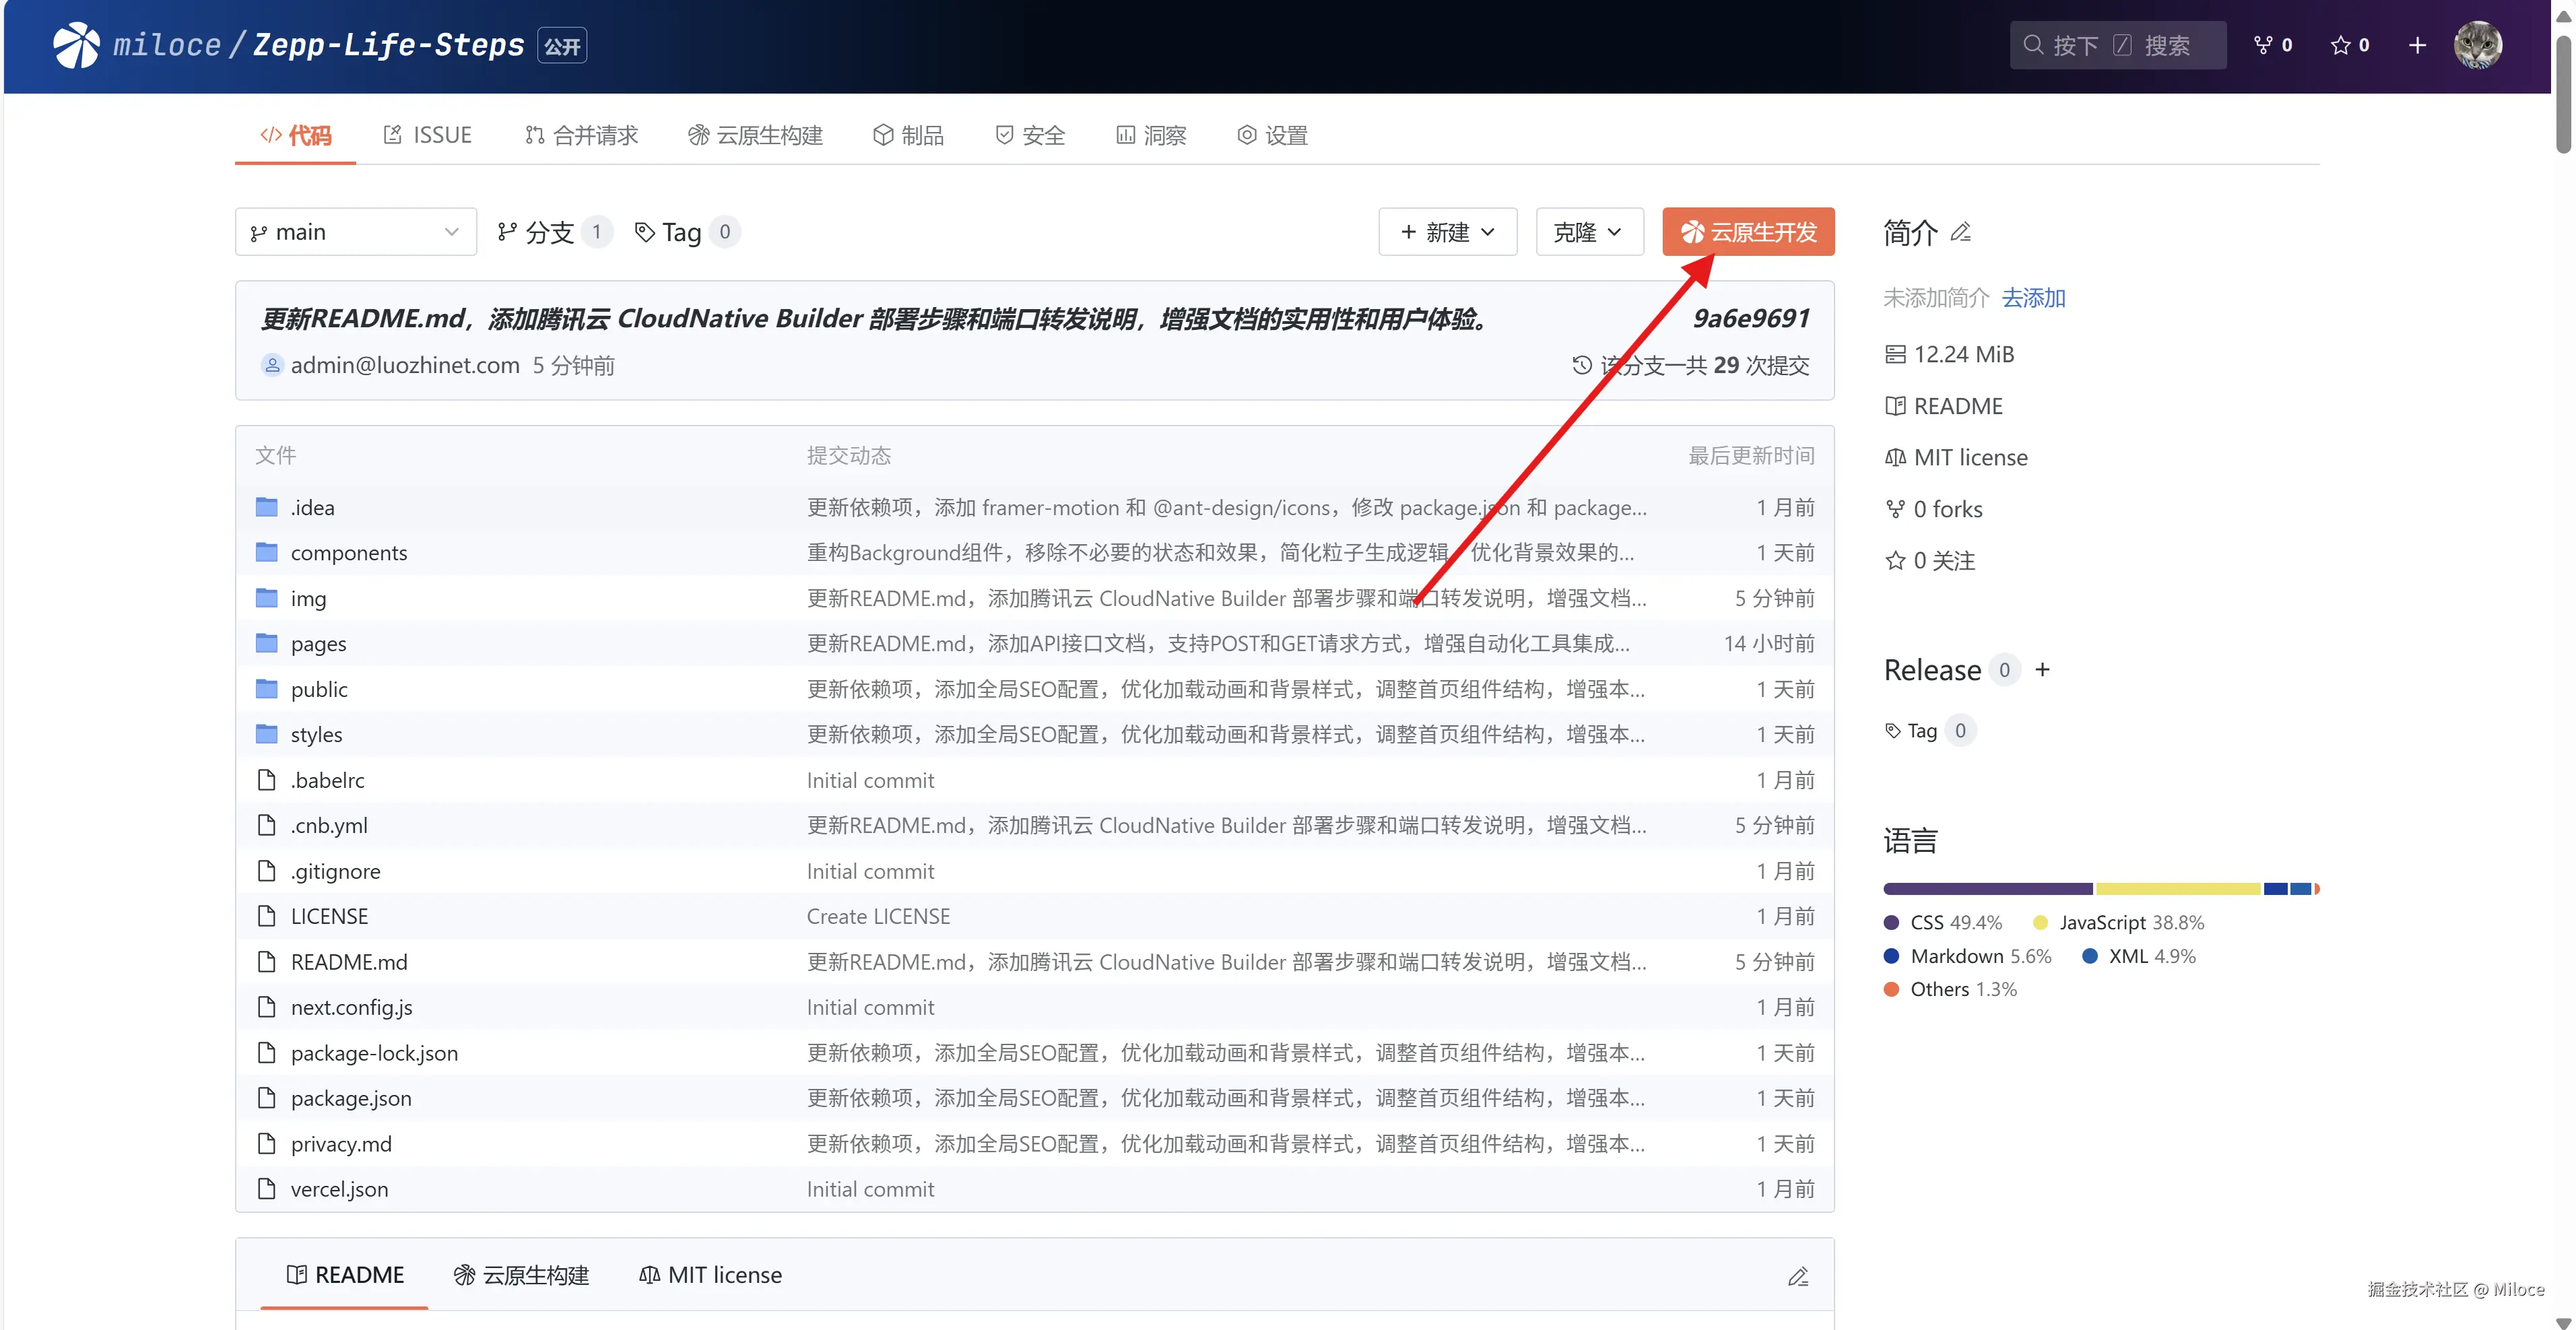Expand the 新建 dropdown button
Screen dimensions: 2576x1330
(1447, 232)
